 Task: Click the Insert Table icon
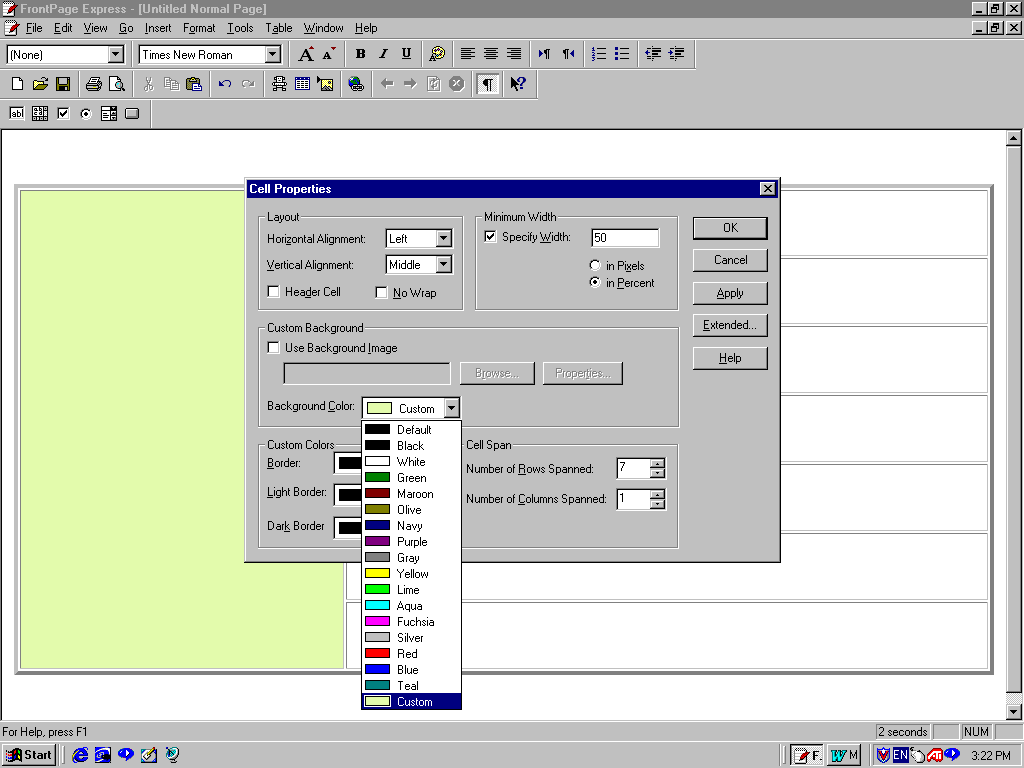point(302,84)
